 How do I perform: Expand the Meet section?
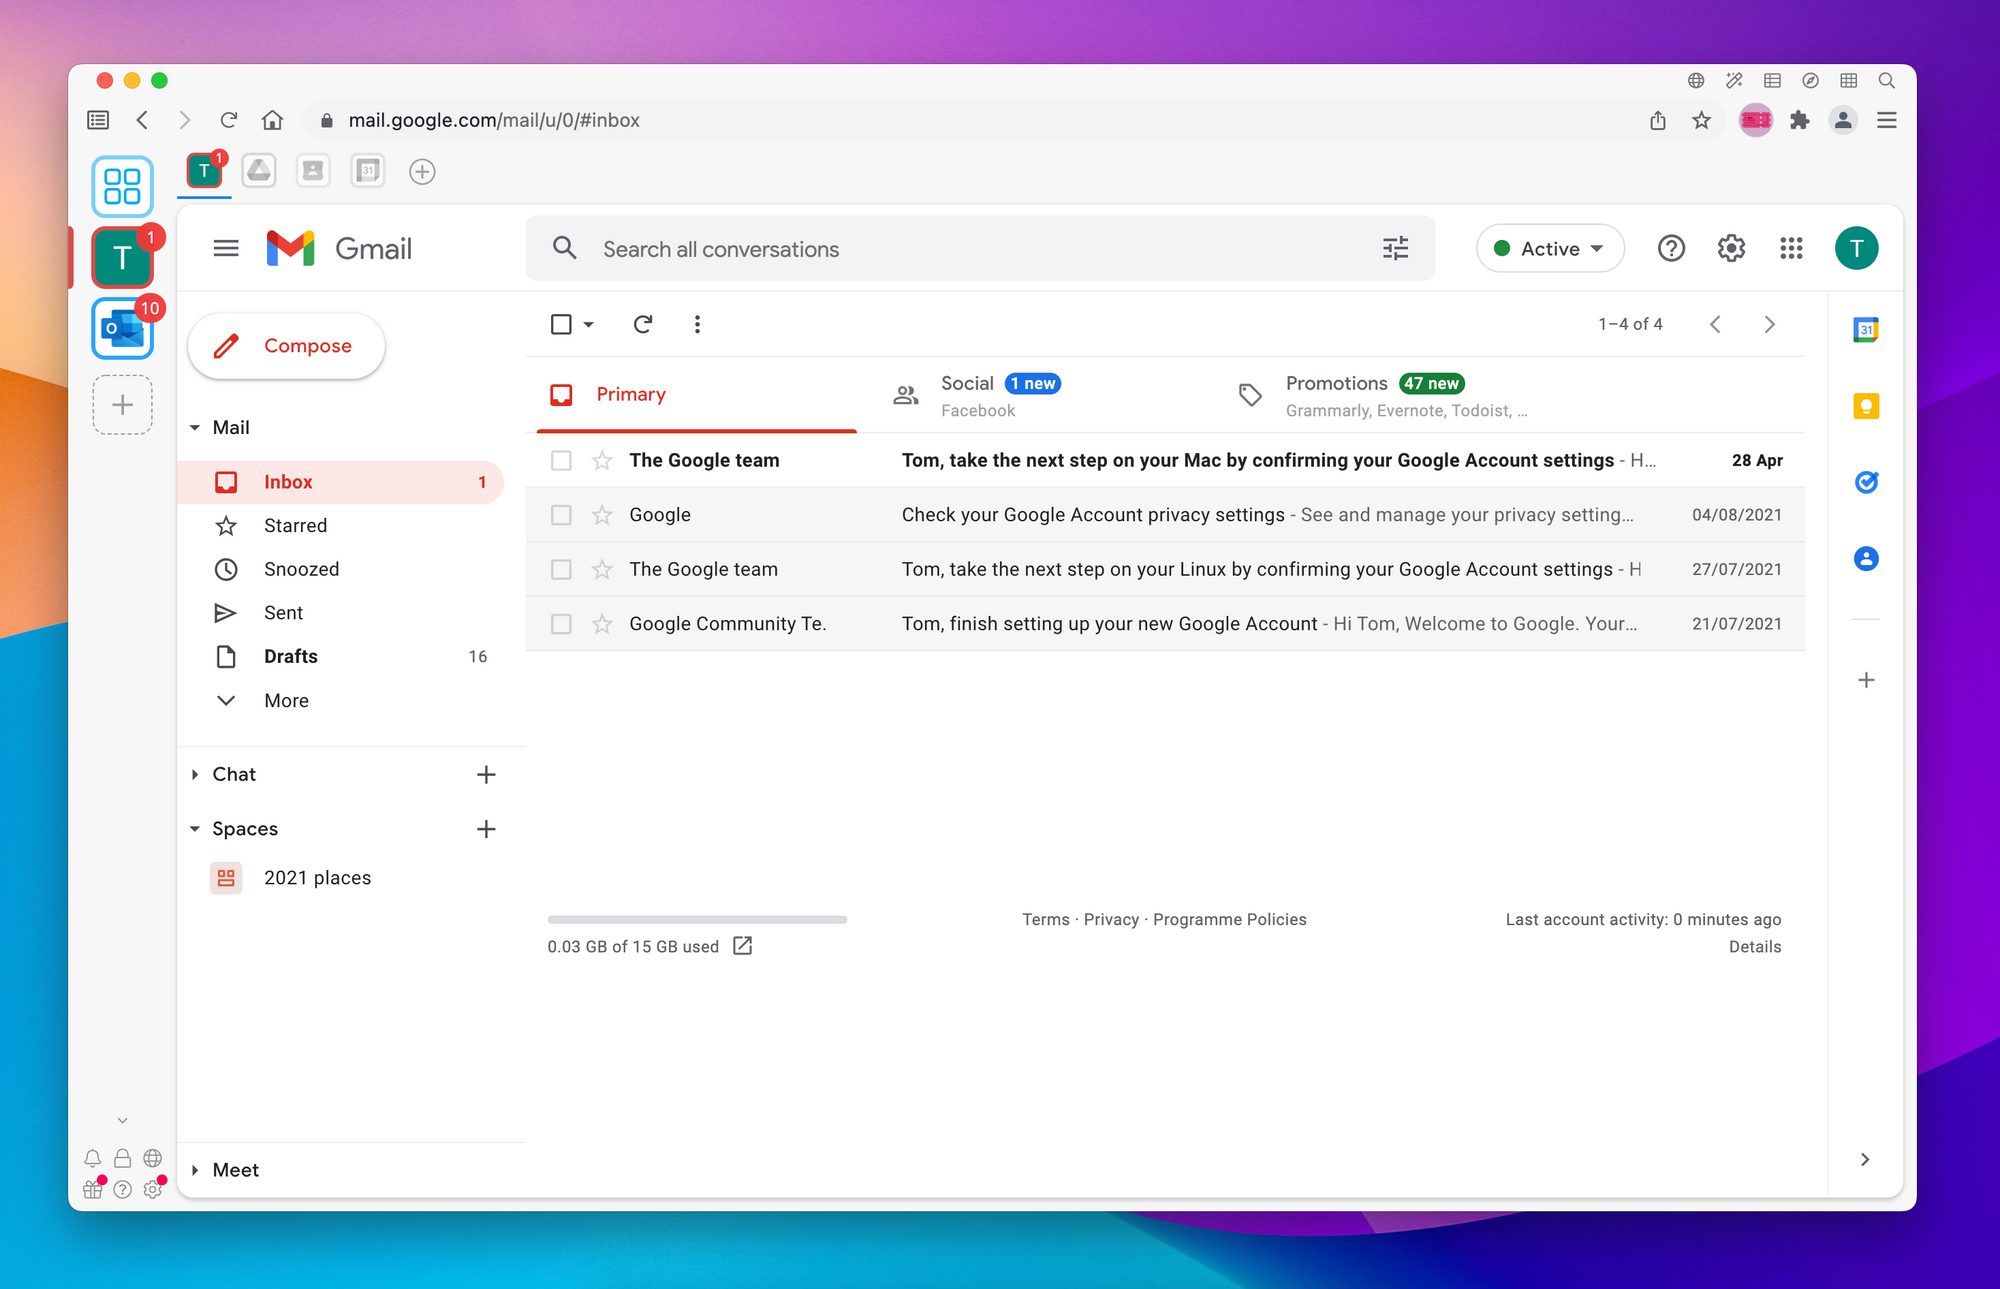195,1168
